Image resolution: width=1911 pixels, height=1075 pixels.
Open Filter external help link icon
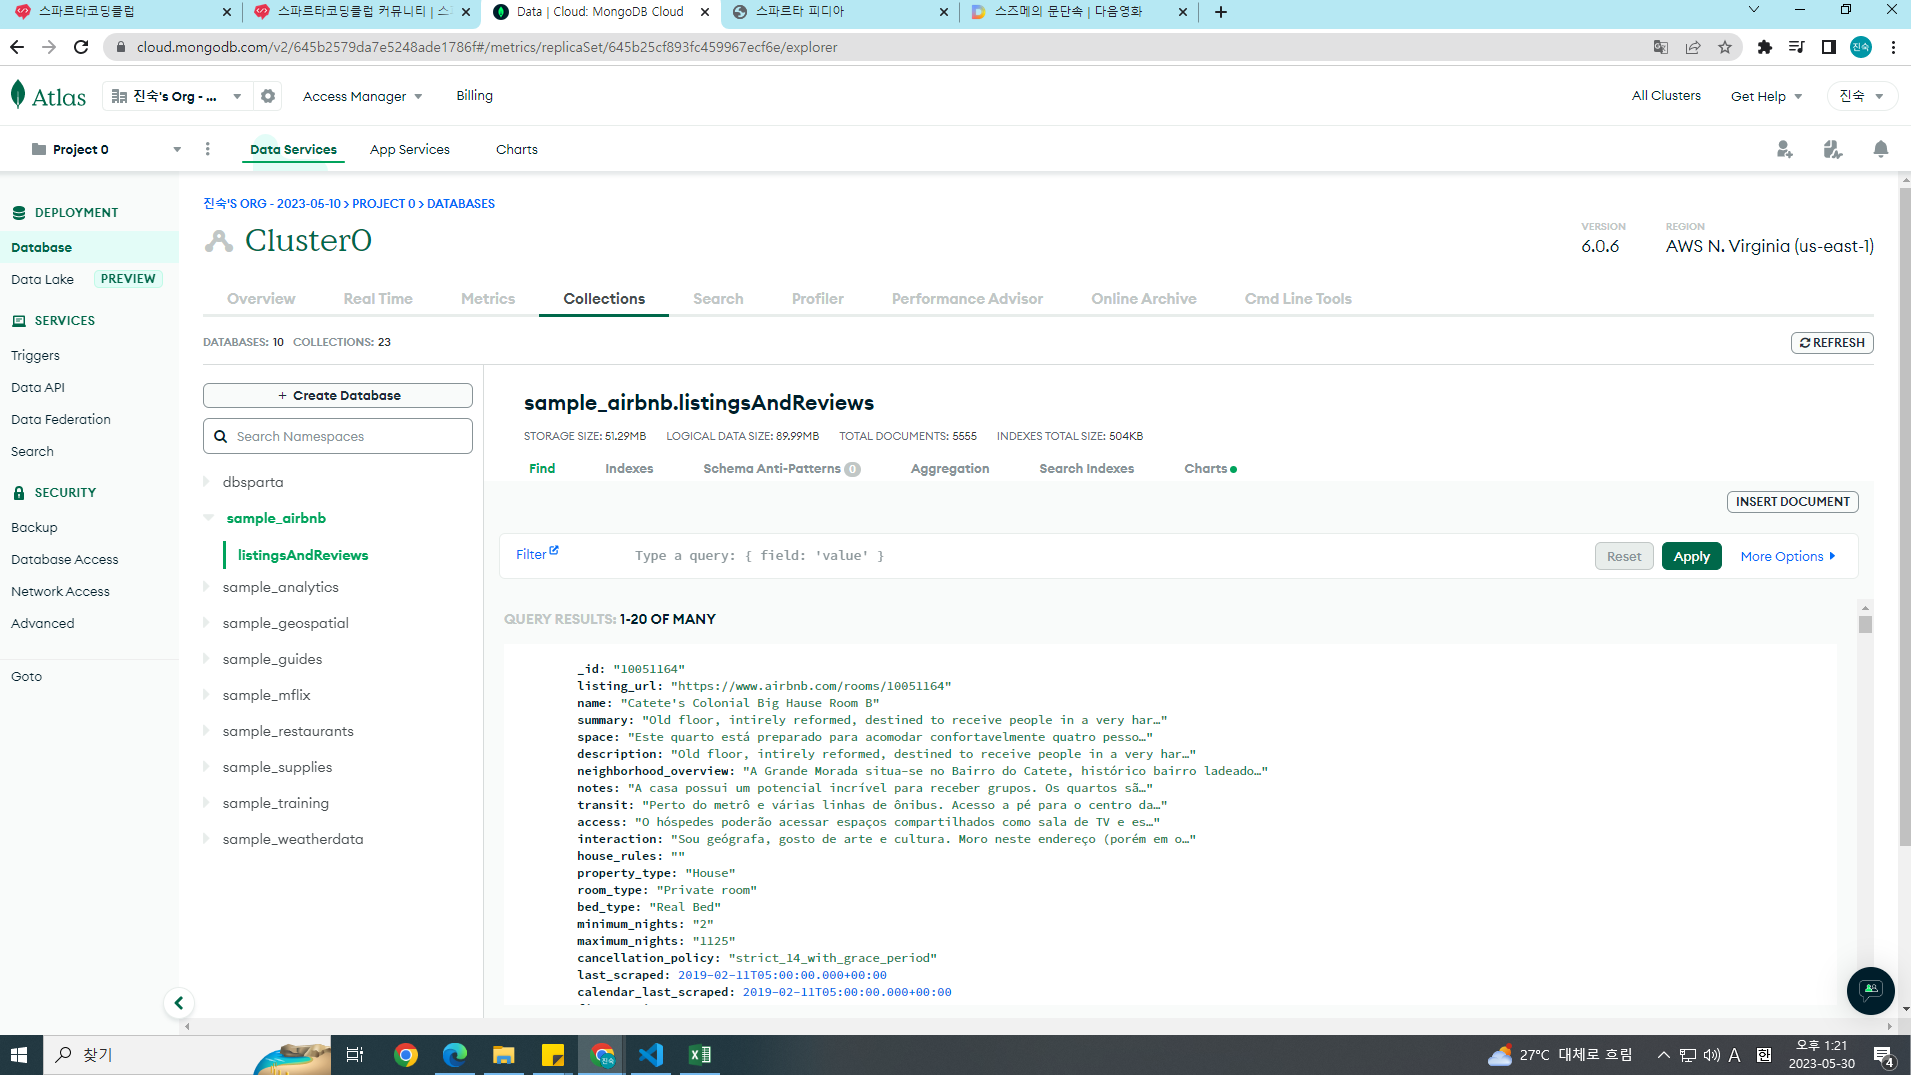554,550
